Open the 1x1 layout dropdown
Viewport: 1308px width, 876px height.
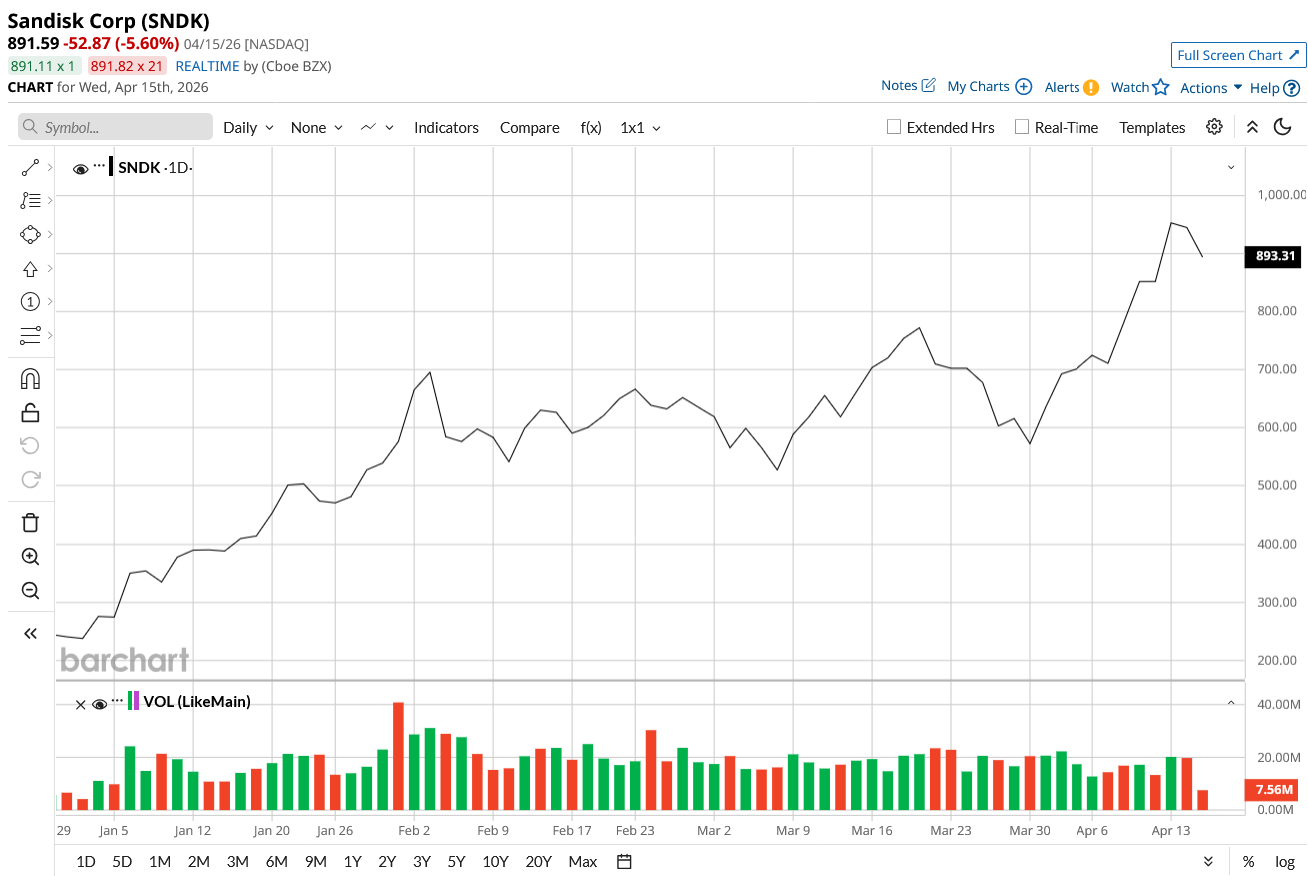(x=640, y=128)
